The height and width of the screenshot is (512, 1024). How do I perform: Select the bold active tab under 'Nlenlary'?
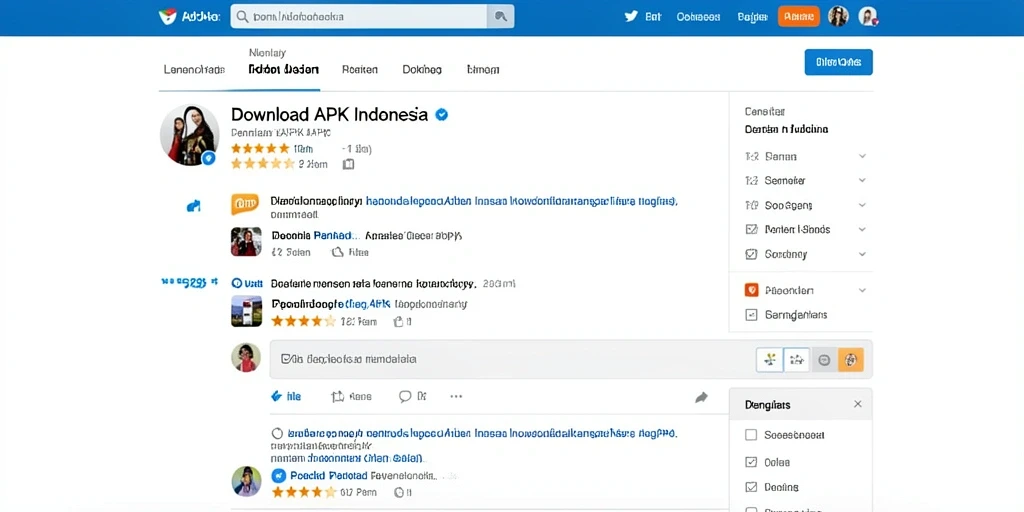pos(283,70)
